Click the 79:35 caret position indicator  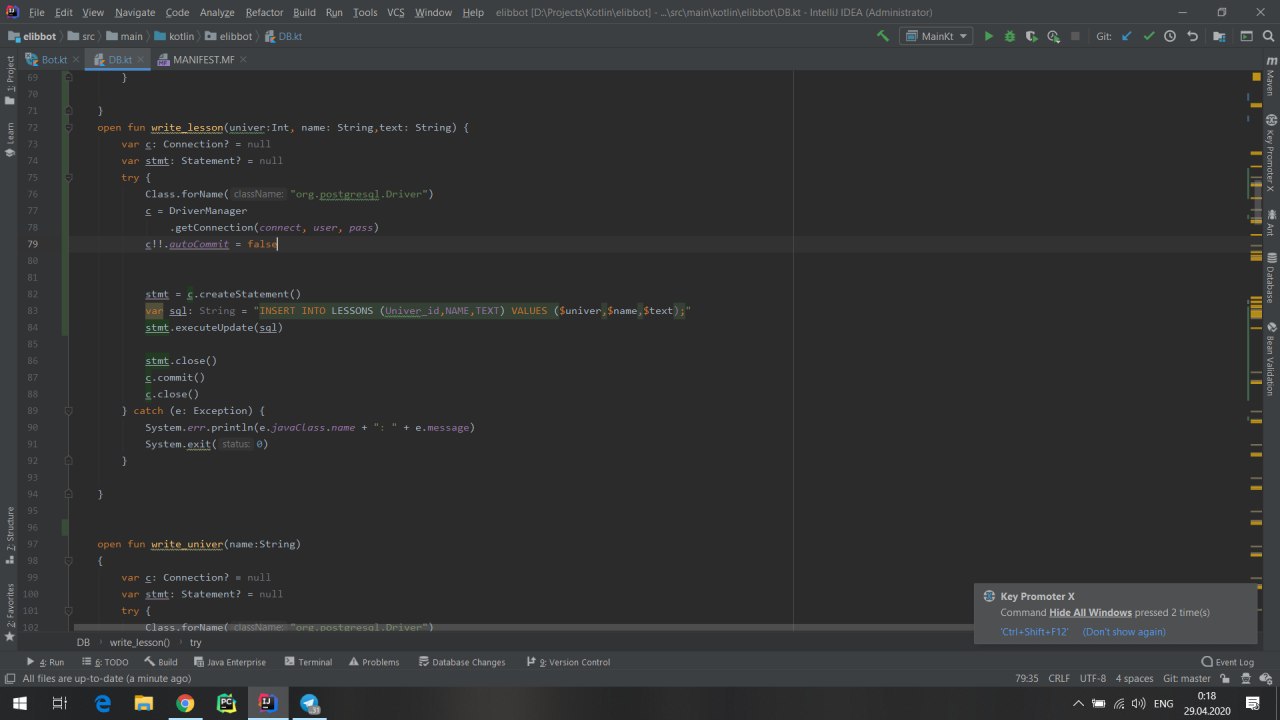pyautogui.click(x=1027, y=678)
